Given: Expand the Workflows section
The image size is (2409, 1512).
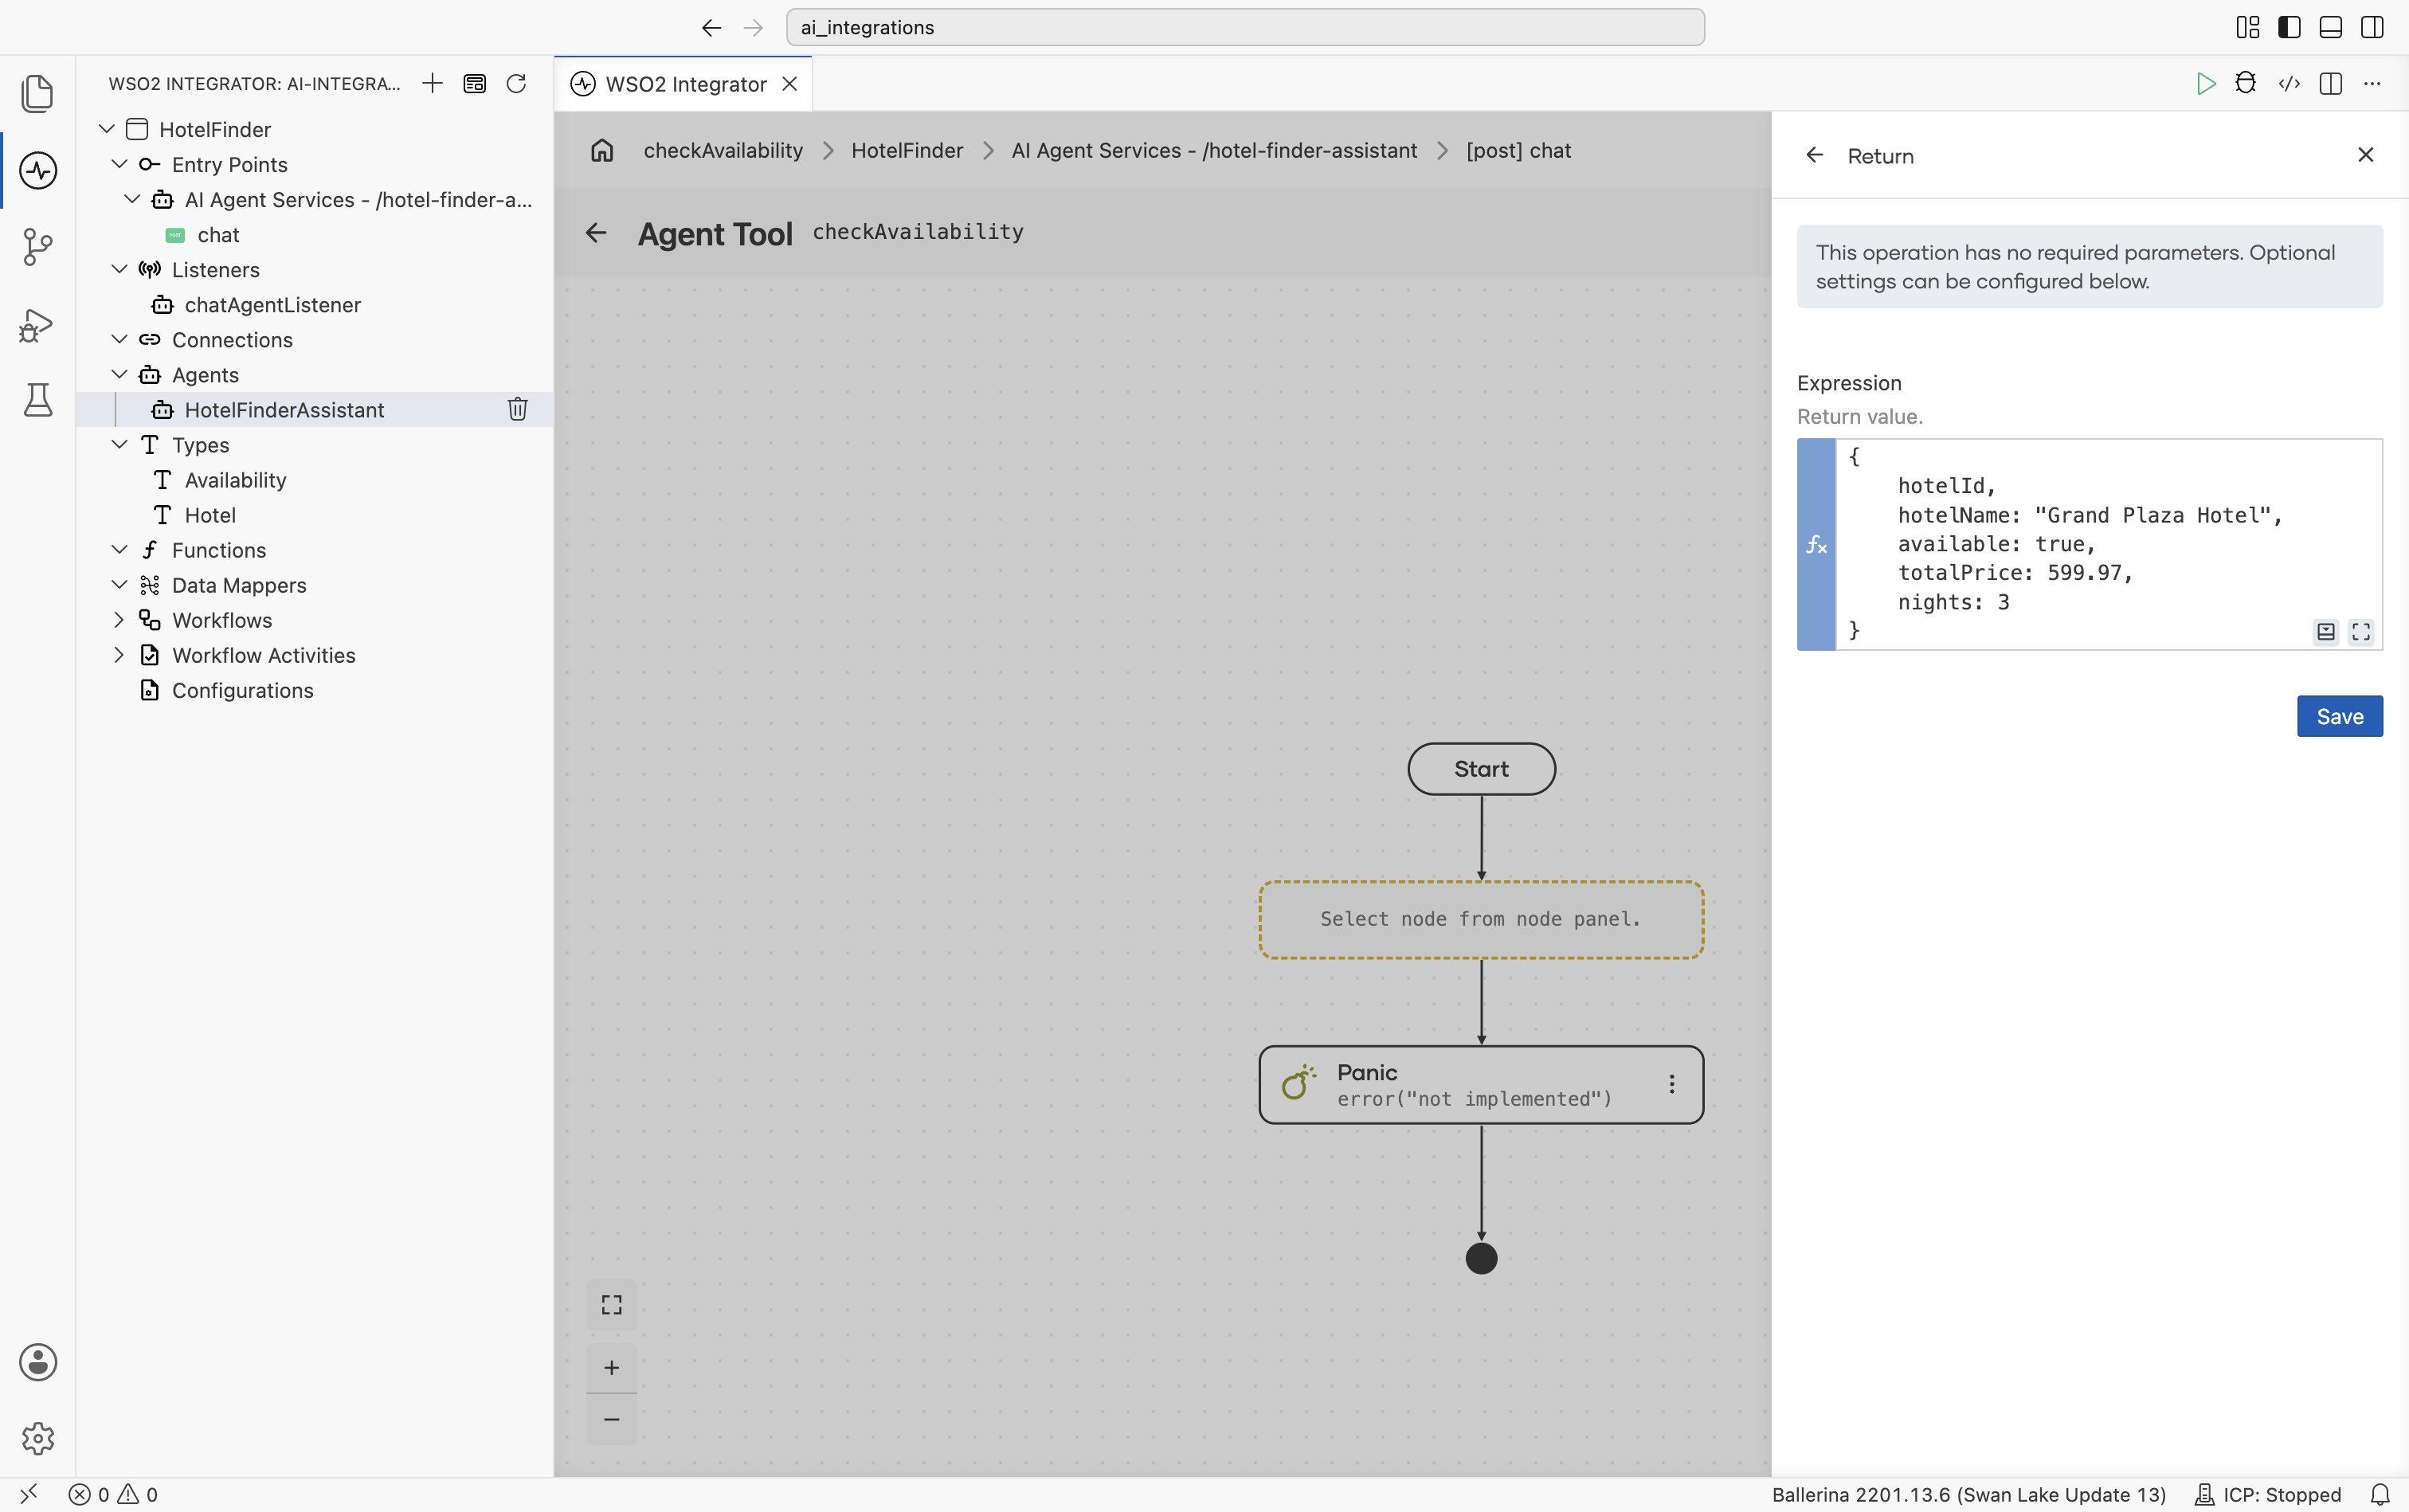Looking at the screenshot, I should pyautogui.click(x=120, y=620).
